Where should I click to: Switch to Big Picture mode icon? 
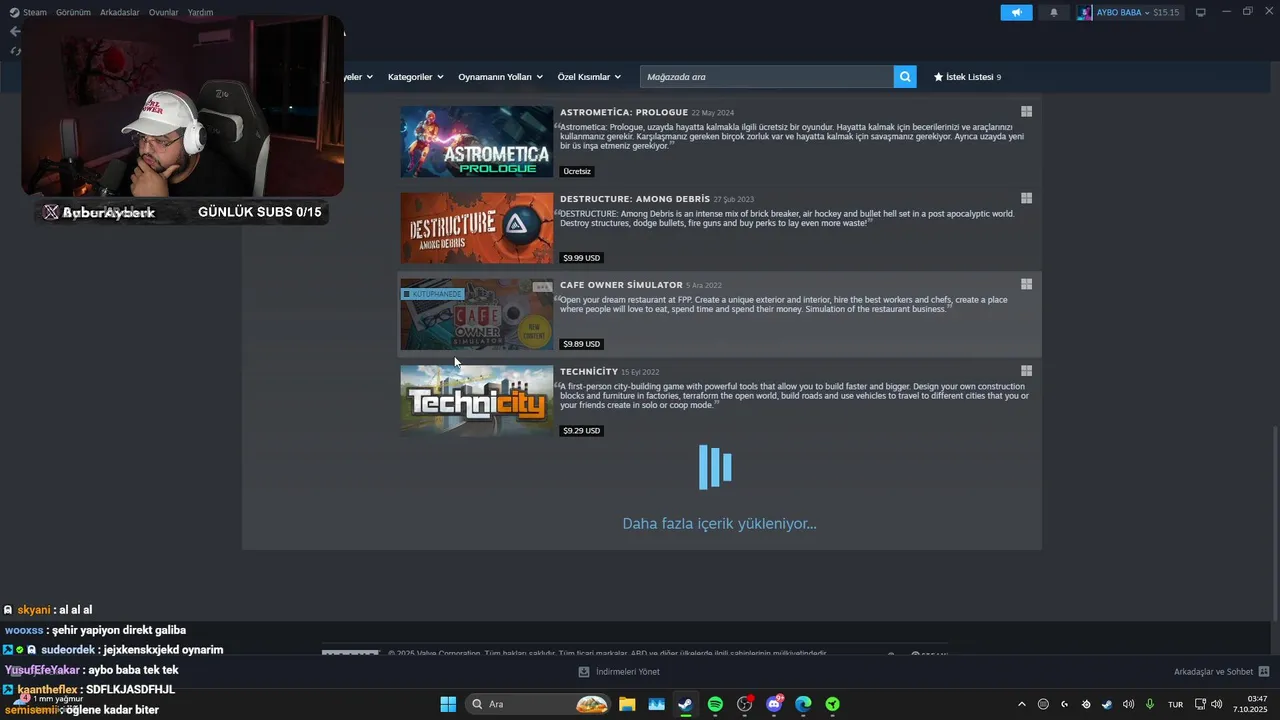[1201, 12]
